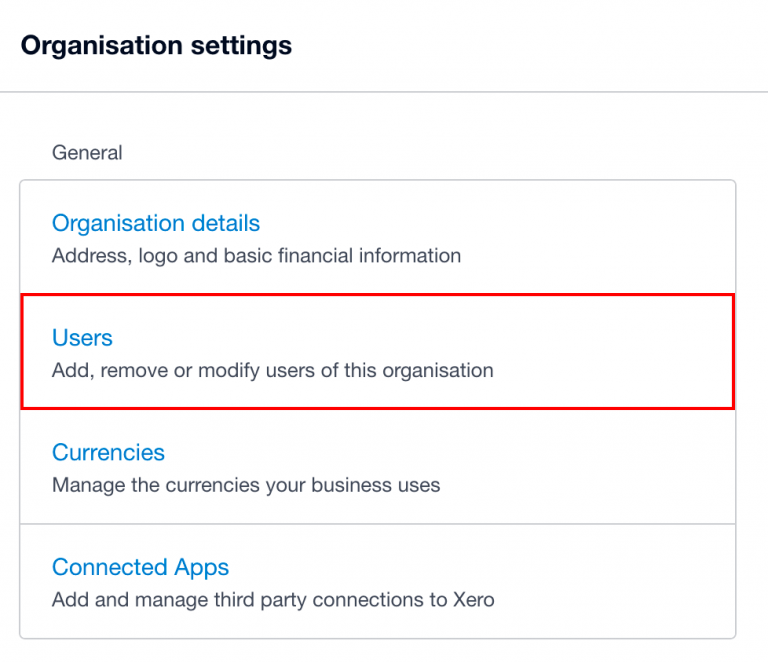This screenshot has width=768, height=663.
Task: Click the "Manage the currencies your business uses" text
Action: 246,486
